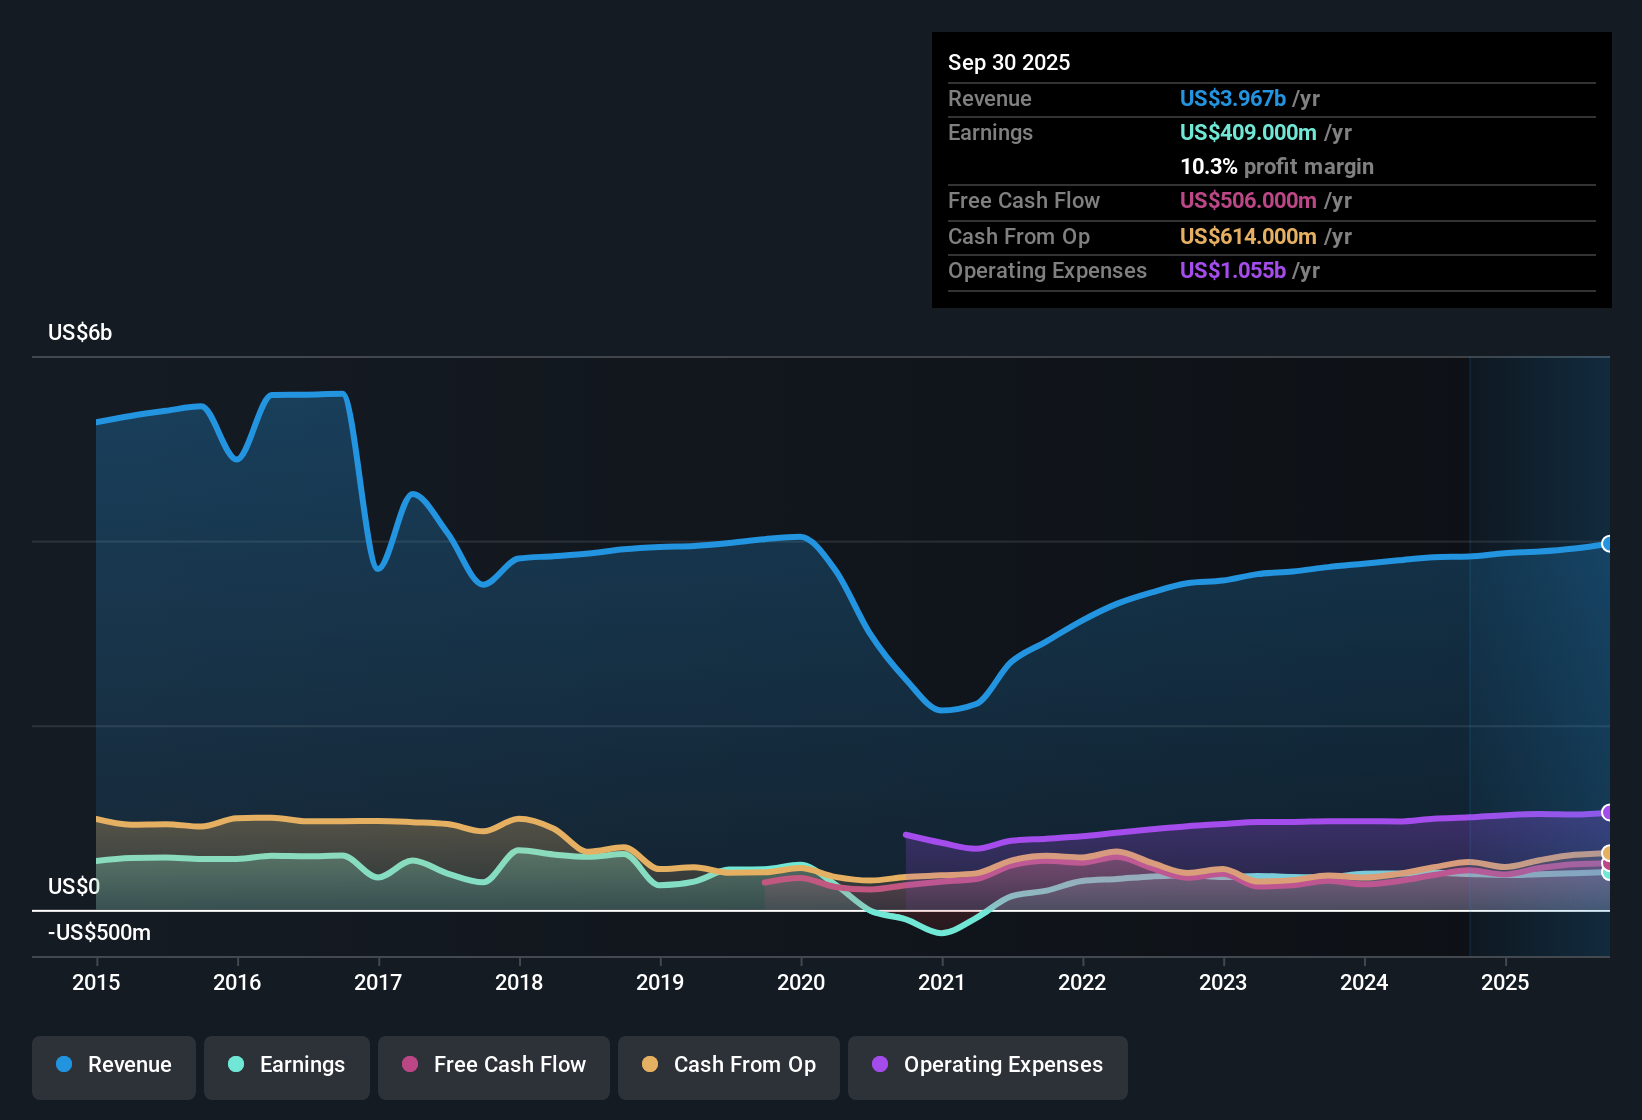Image resolution: width=1642 pixels, height=1120 pixels.
Task: Expand the Sep 30 2025 tooltip panel
Action: tap(1009, 62)
